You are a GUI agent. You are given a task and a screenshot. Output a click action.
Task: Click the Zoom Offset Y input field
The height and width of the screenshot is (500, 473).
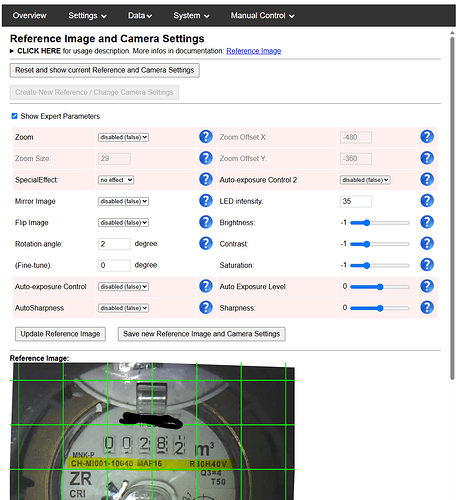tap(356, 159)
